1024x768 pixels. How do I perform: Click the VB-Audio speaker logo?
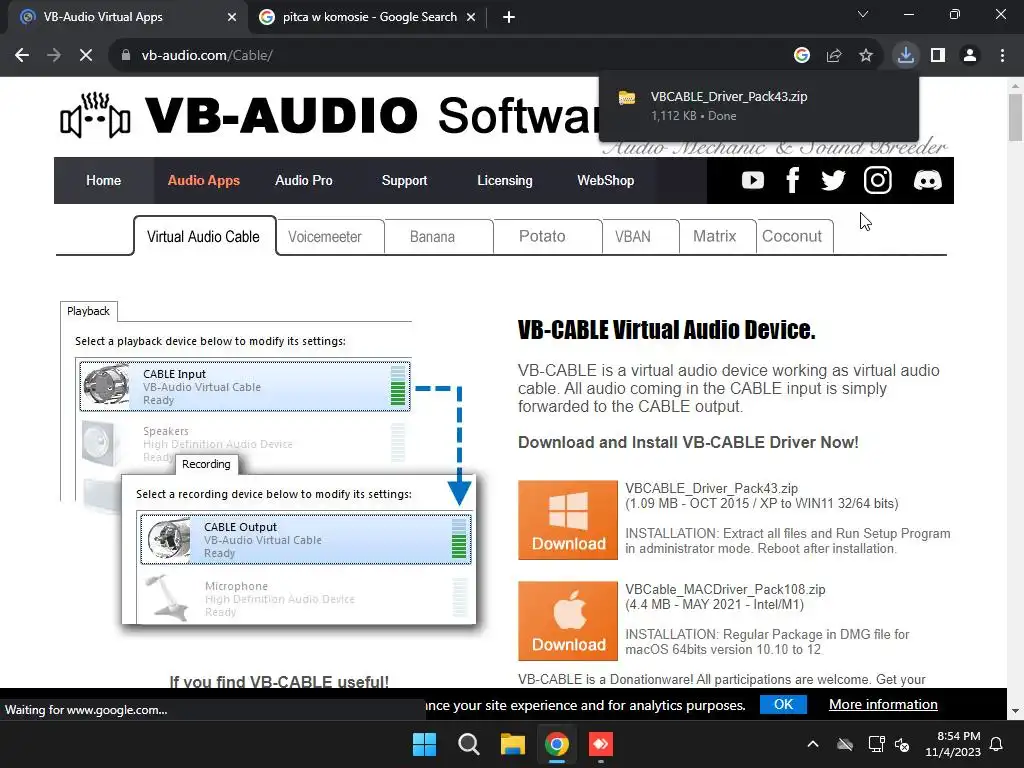[x=95, y=116]
